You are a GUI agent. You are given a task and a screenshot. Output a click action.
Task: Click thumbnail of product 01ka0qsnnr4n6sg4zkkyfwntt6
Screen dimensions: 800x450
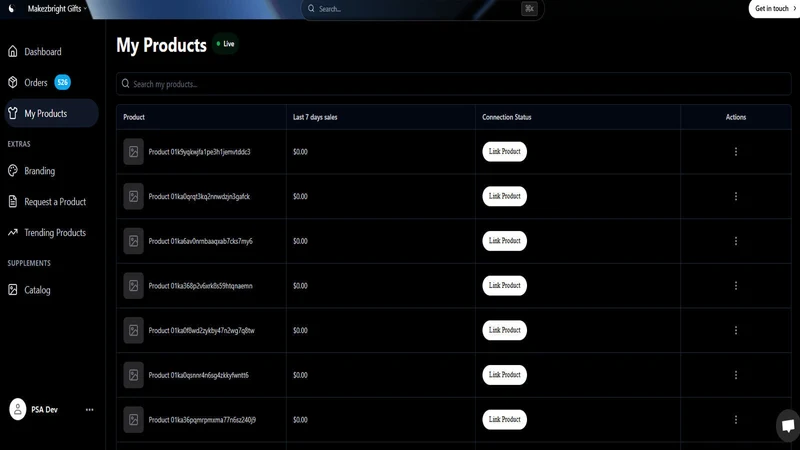click(133, 375)
